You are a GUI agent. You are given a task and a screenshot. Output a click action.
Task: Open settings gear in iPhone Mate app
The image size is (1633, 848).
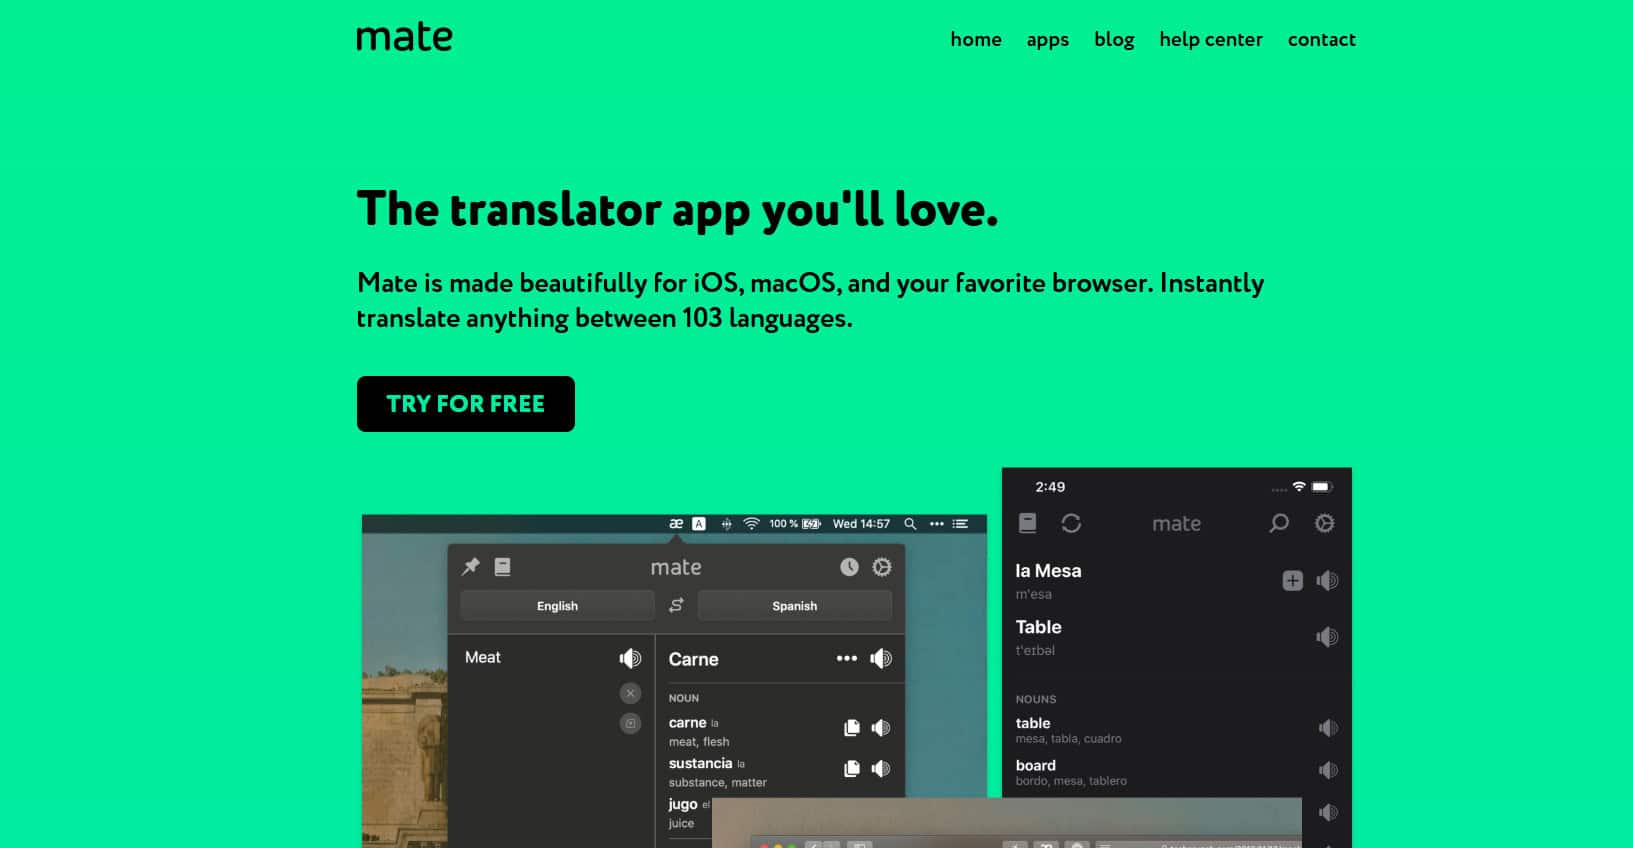coord(1324,523)
